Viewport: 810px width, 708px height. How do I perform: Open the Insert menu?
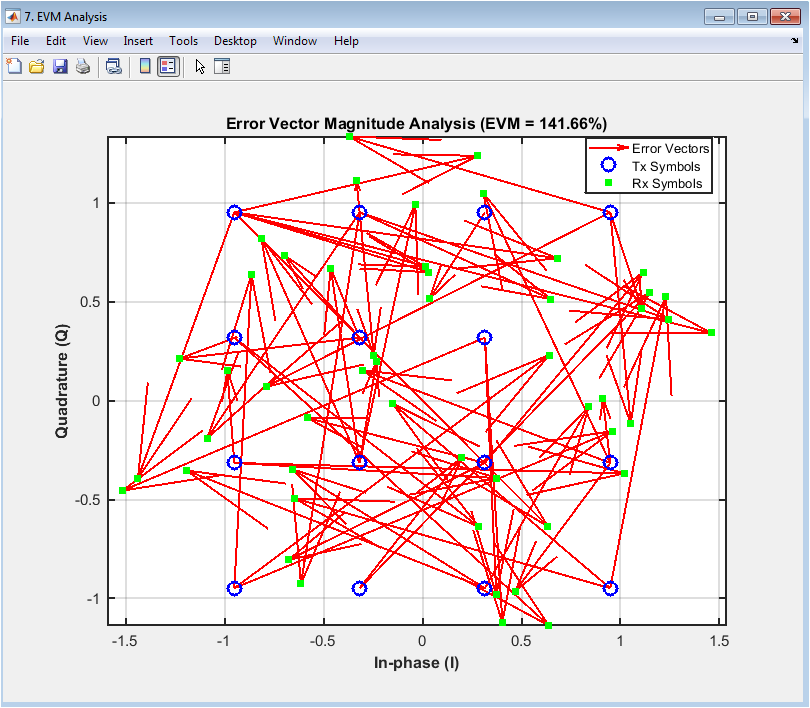(x=138, y=41)
